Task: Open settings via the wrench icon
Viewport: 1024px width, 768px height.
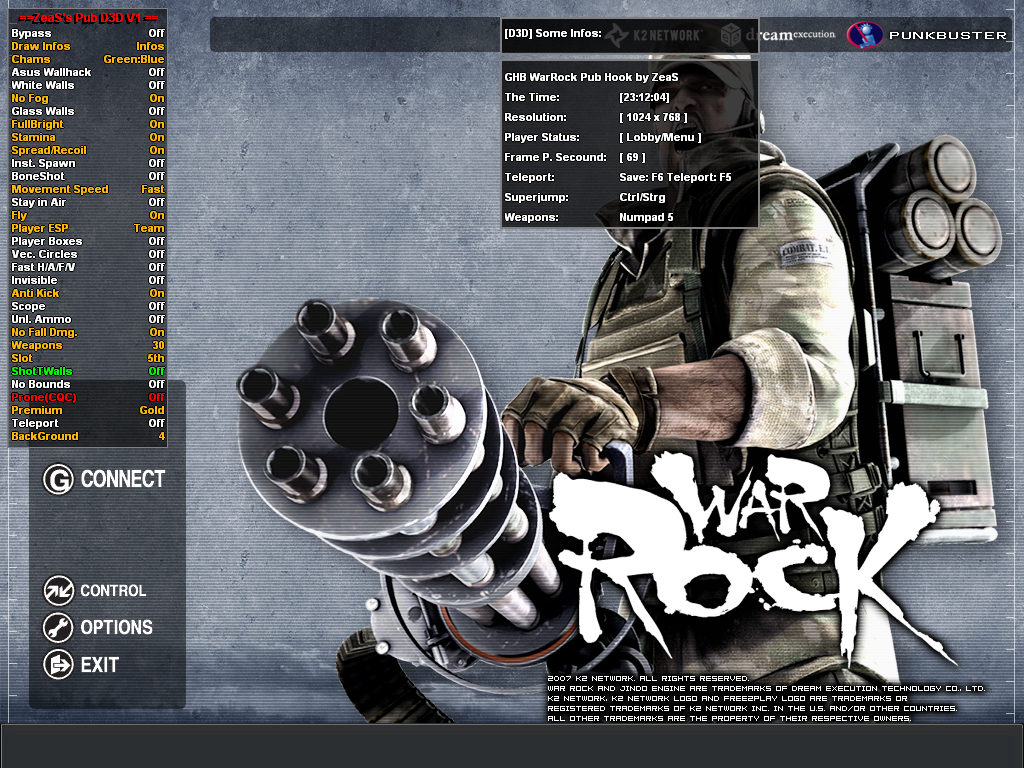Action: [x=58, y=628]
